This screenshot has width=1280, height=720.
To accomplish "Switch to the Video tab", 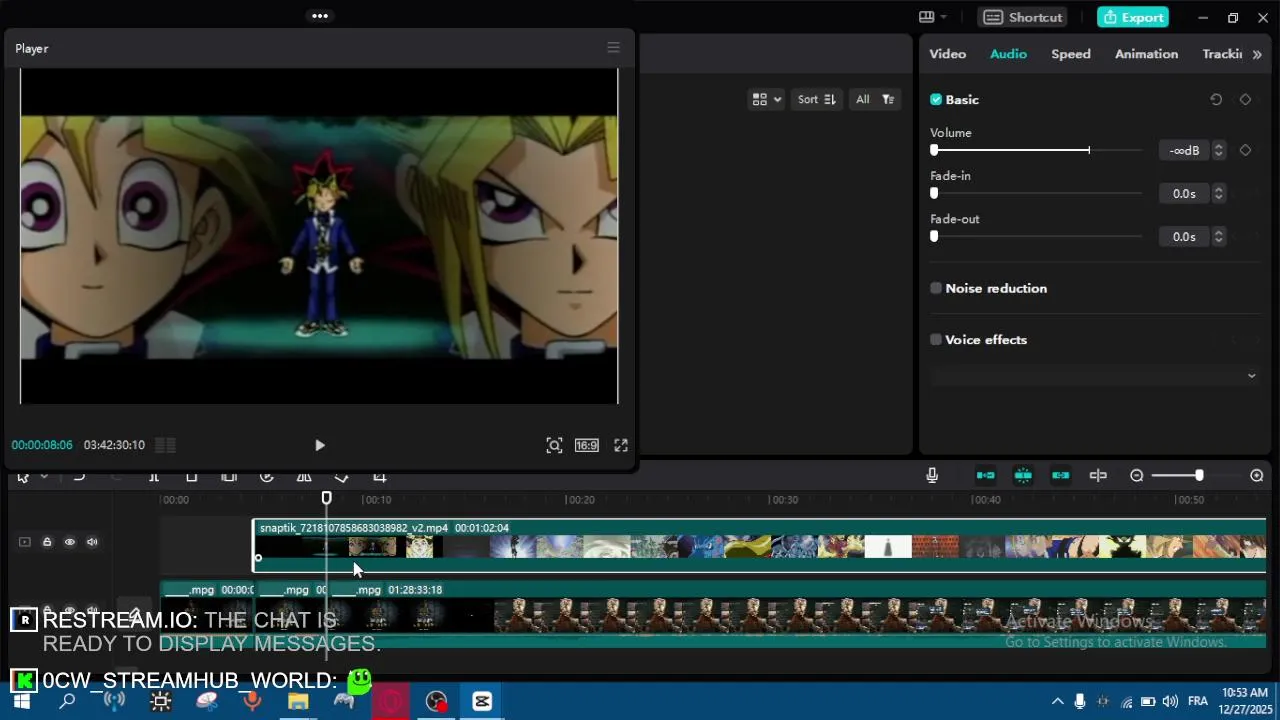I will tap(947, 54).
